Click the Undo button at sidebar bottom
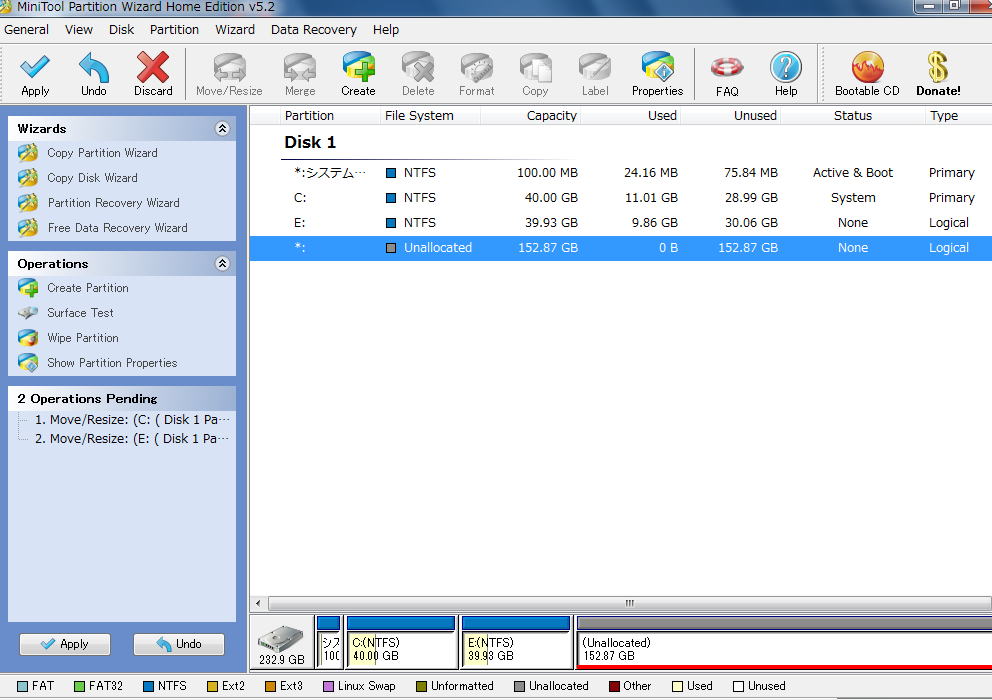Screen dimensions: 992x700 coord(179,644)
